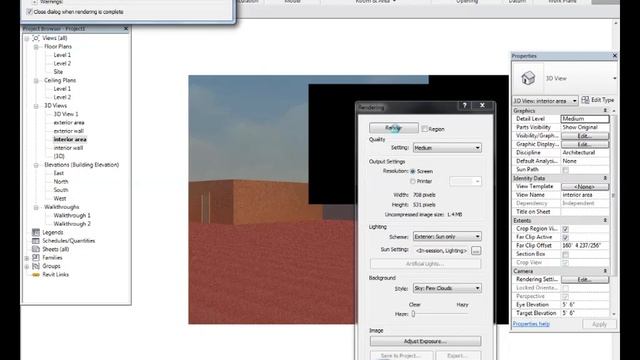The image size is (640, 360).
Task: Click the View Name field
Action: point(585,195)
